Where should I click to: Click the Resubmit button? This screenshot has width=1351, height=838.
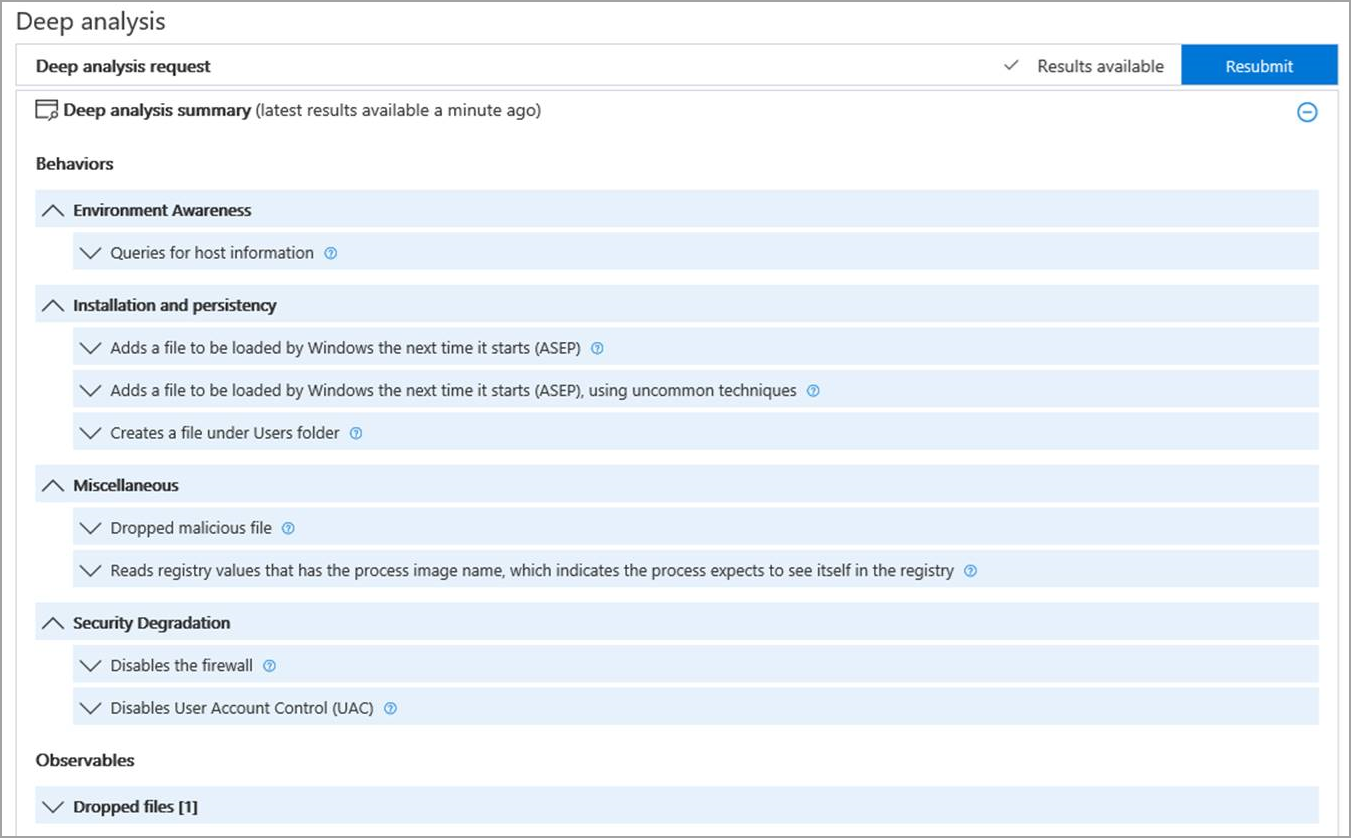point(1259,66)
